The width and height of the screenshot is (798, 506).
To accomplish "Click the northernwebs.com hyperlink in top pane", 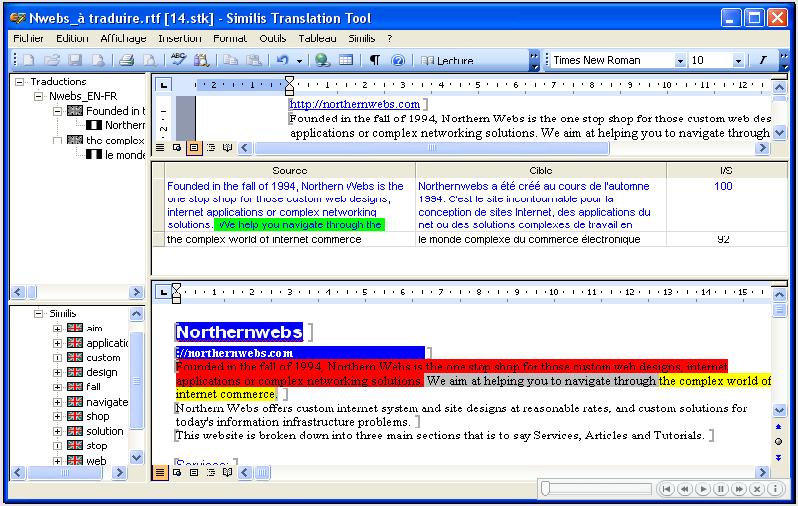I will pyautogui.click(x=354, y=103).
